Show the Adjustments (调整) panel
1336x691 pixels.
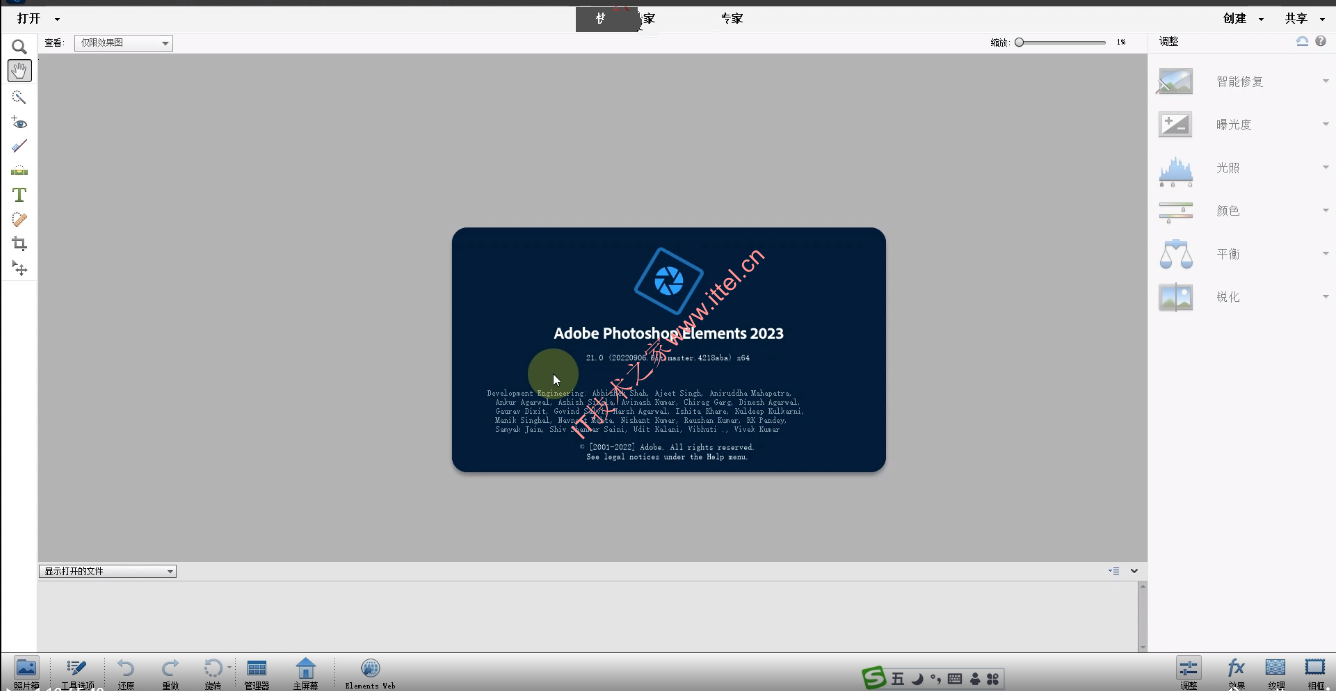tap(1188, 670)
